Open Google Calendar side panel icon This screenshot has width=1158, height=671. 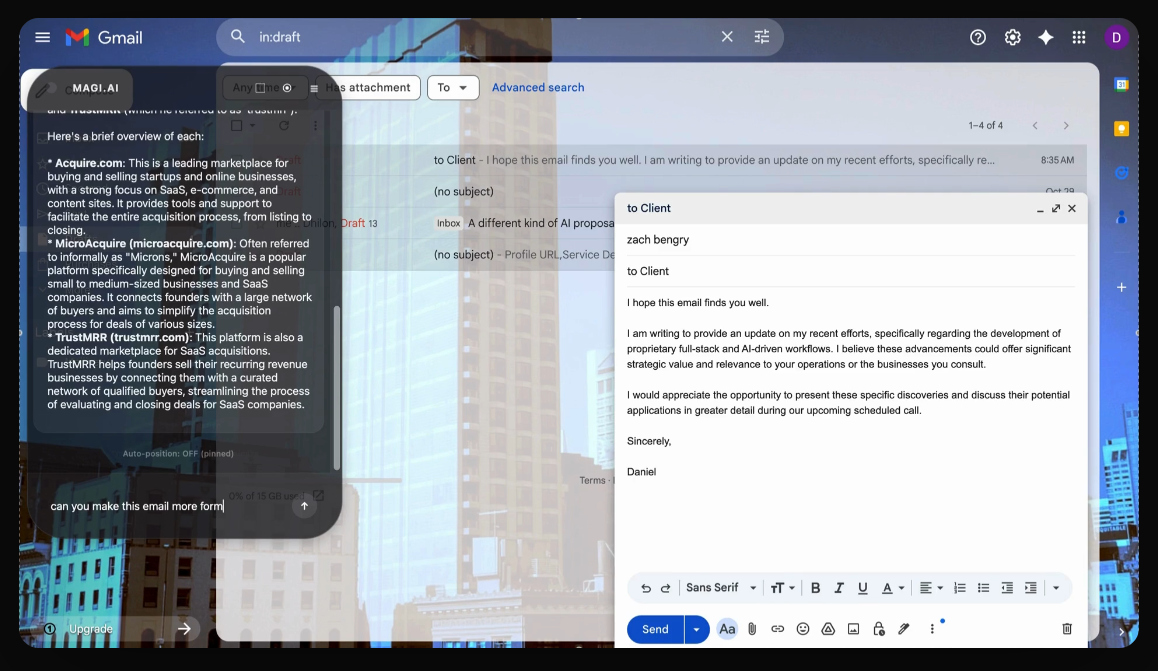1121,84
